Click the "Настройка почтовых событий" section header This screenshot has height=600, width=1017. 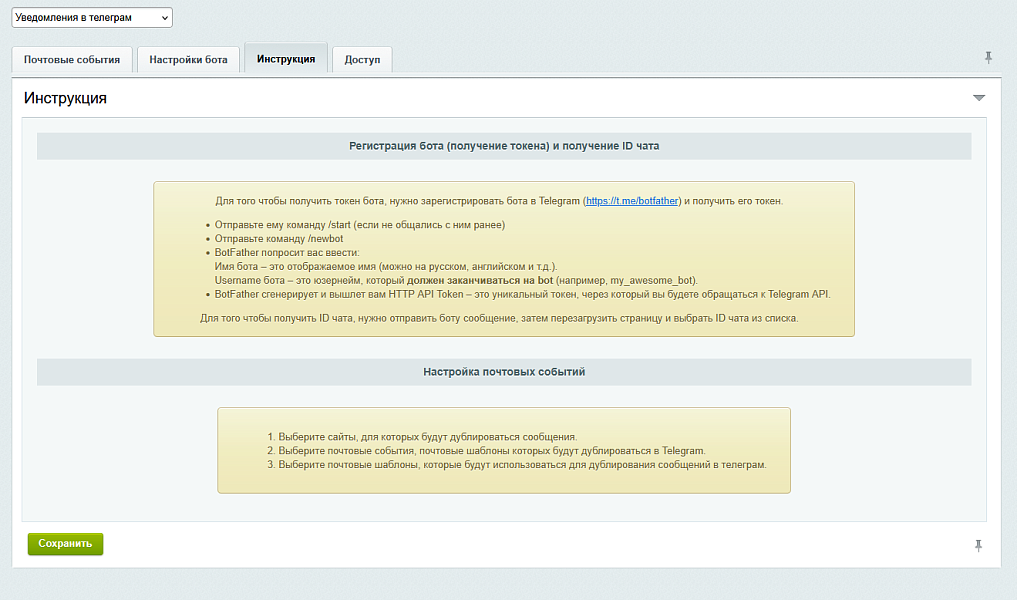[504, 371]
